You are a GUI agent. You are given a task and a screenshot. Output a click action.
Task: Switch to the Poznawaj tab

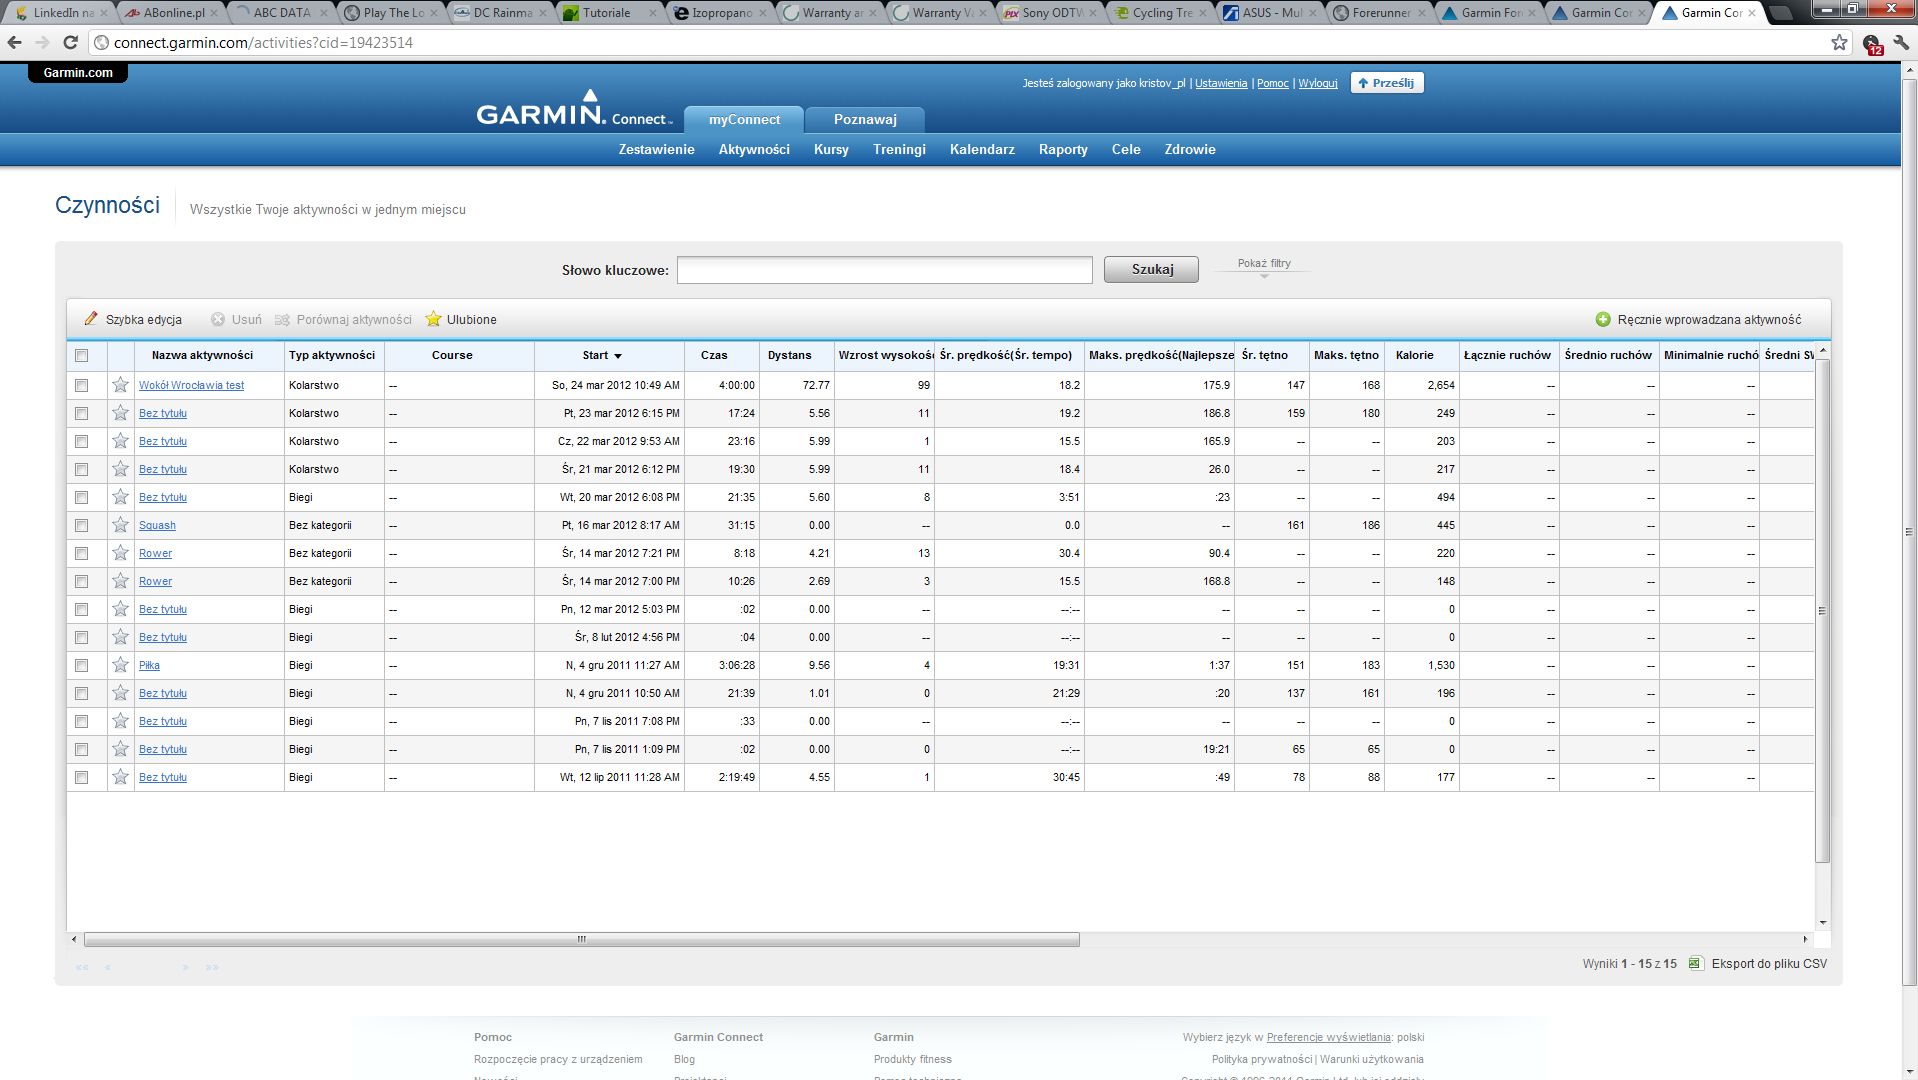(865, 119)
